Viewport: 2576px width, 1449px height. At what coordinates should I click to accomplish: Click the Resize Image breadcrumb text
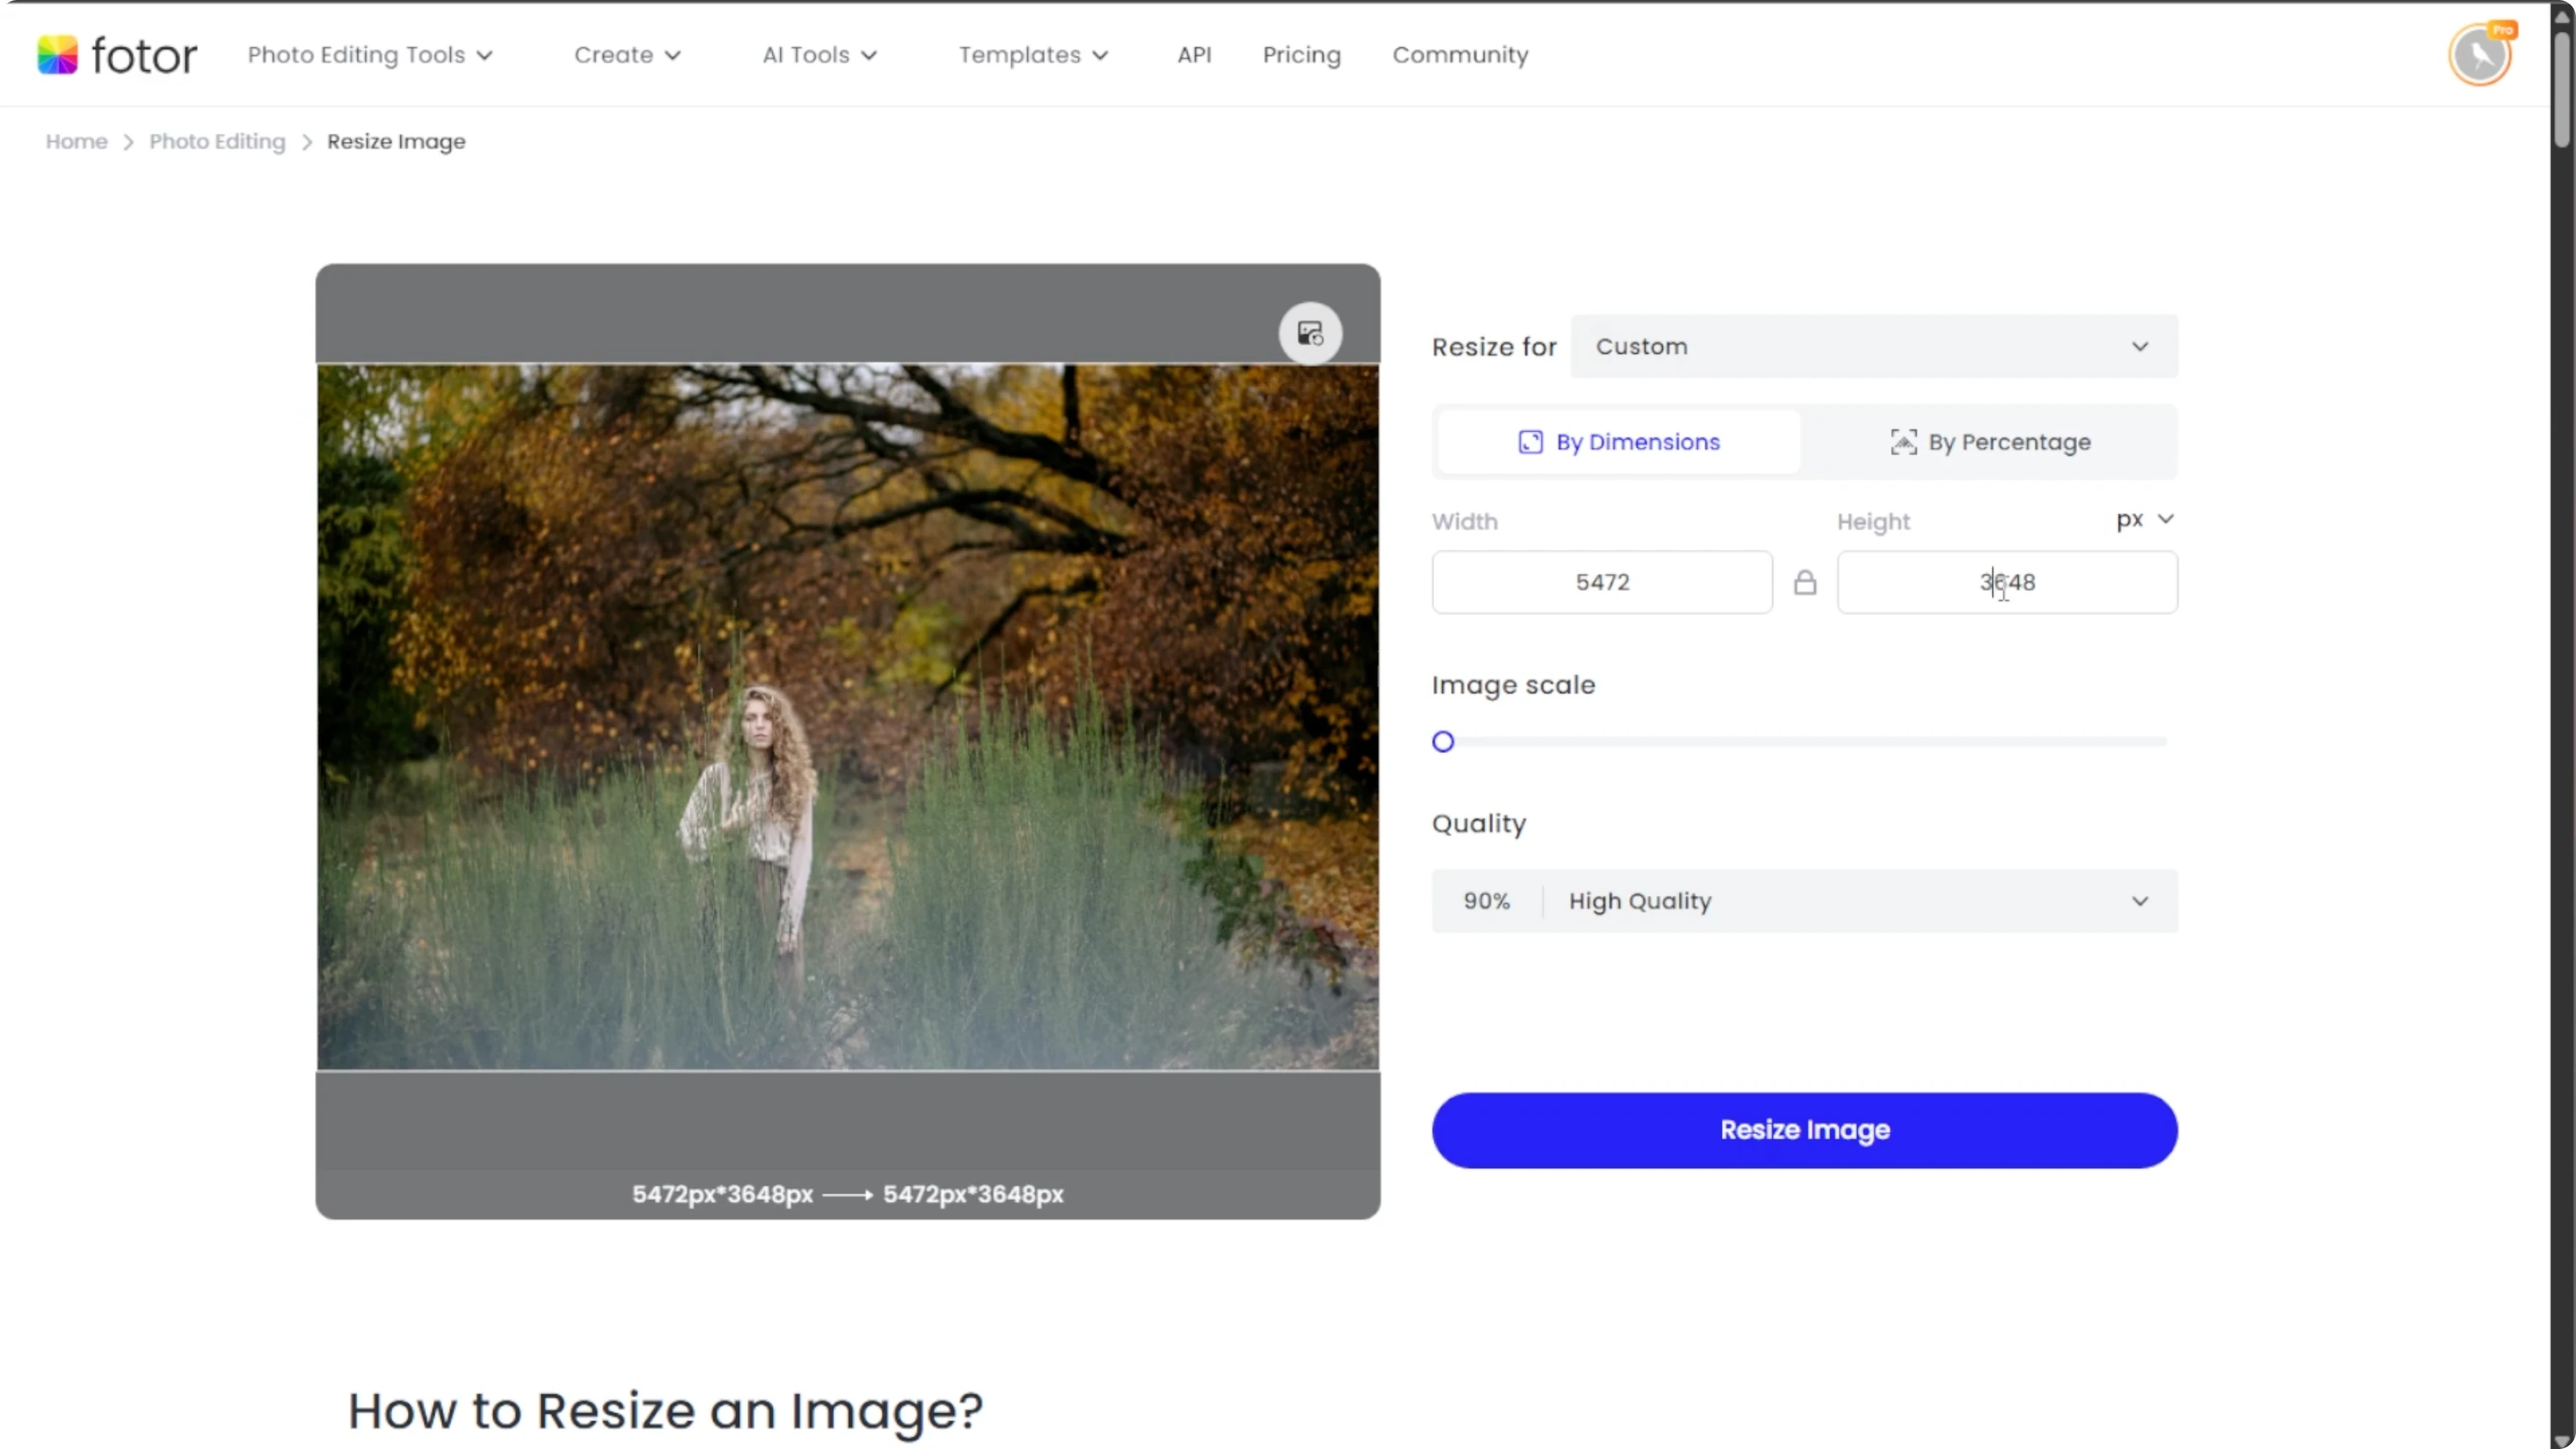[396, 141]
